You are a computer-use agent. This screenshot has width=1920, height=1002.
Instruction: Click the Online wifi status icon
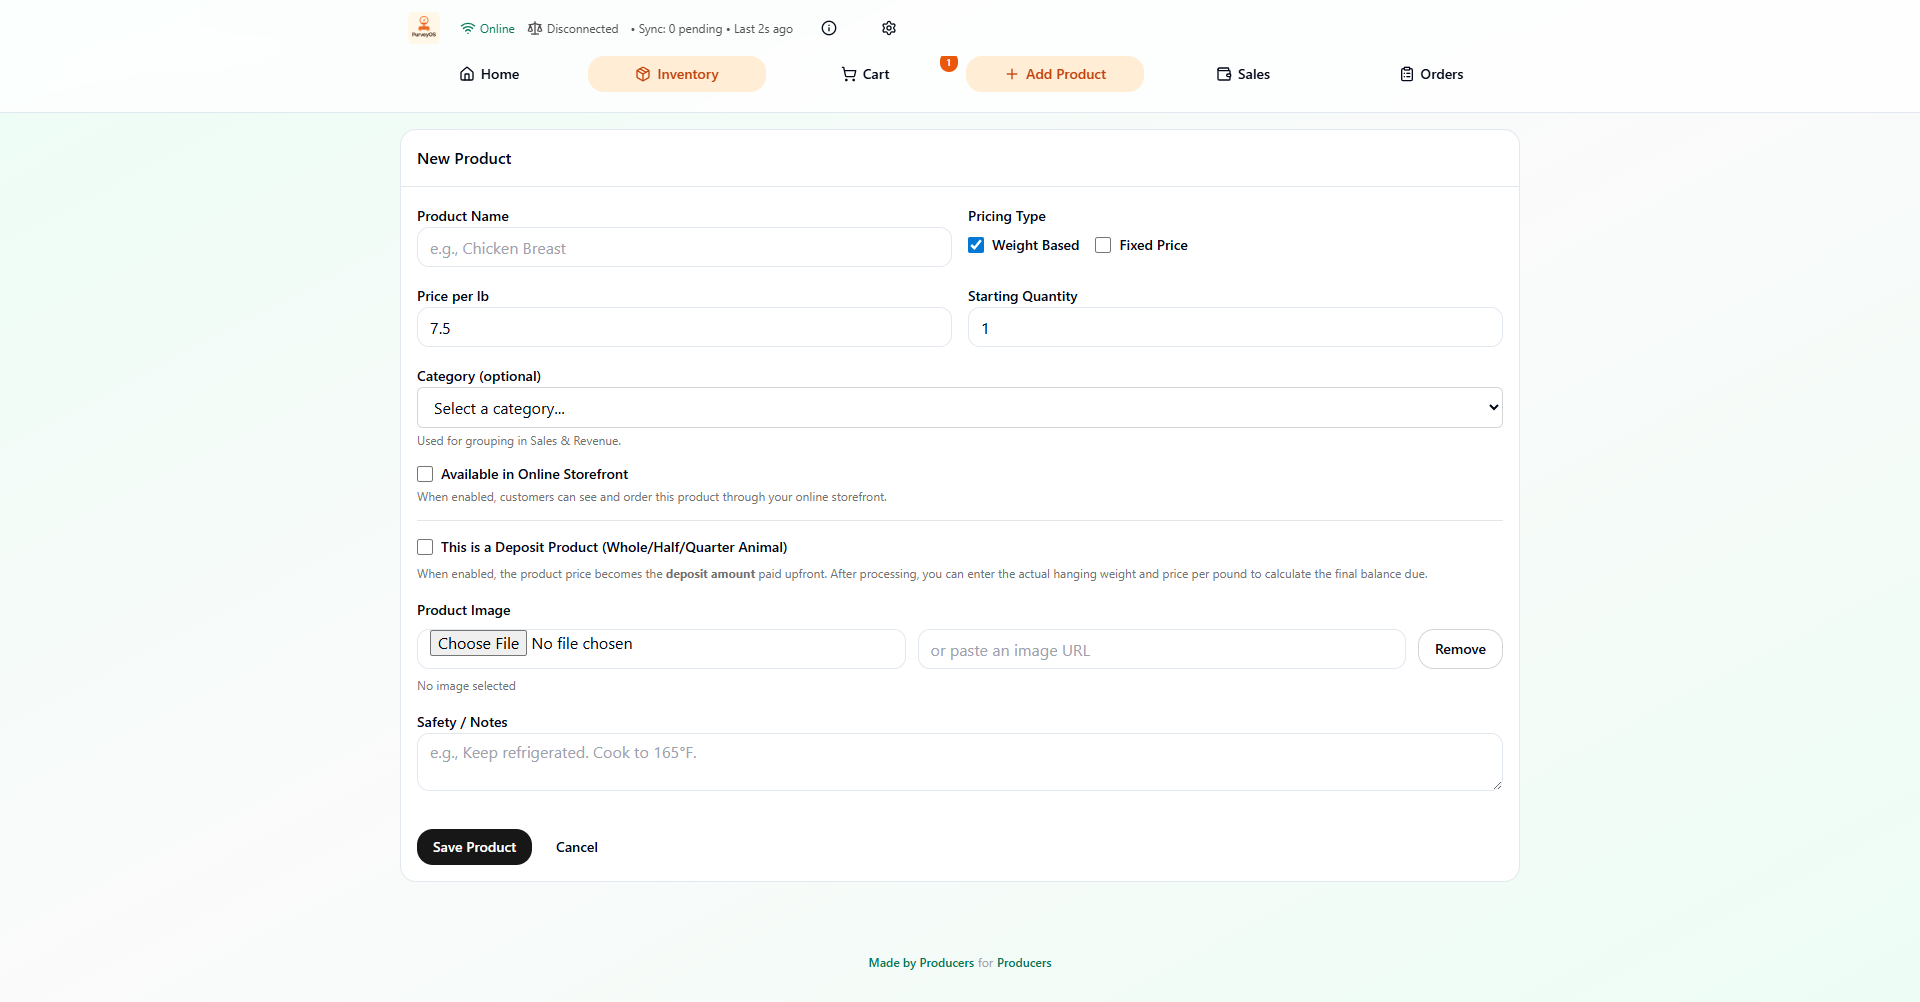tap(468, 28)
